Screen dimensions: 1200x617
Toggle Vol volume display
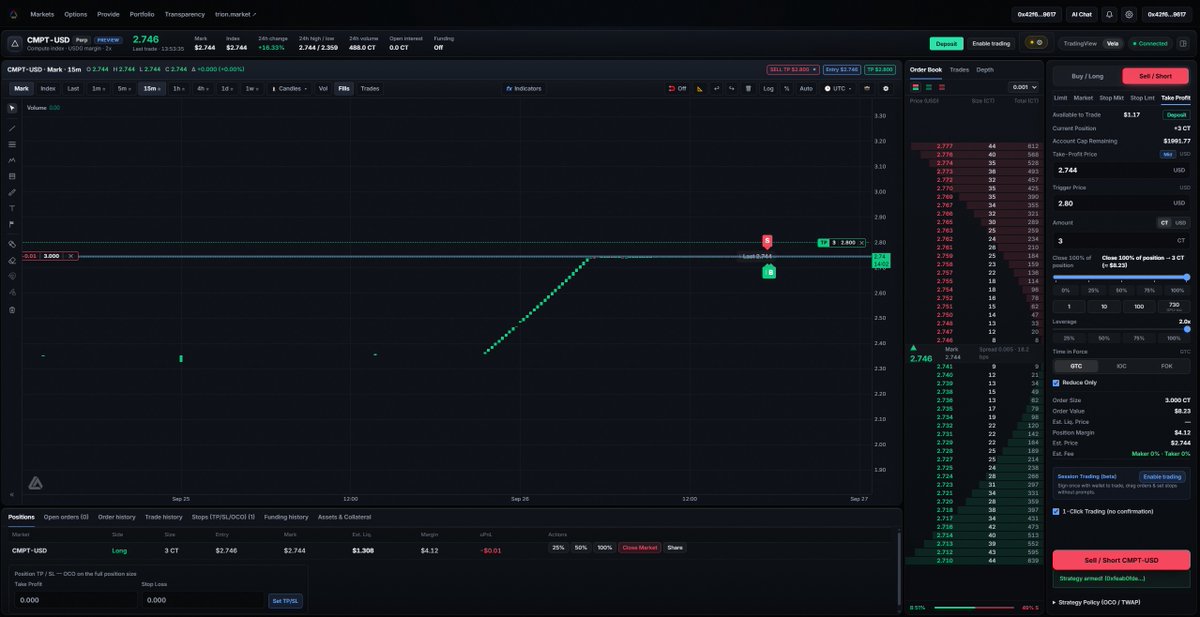click(323, 88)
